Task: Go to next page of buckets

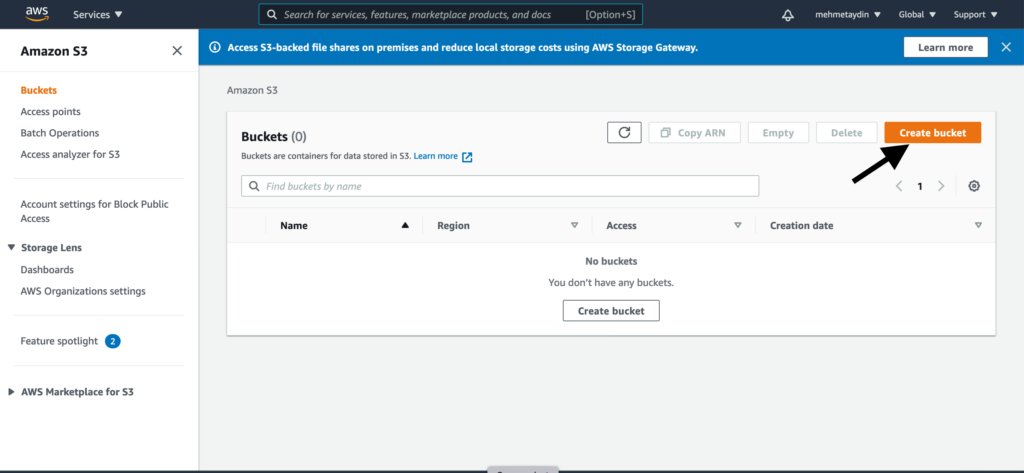Action: tap(941, 186)
